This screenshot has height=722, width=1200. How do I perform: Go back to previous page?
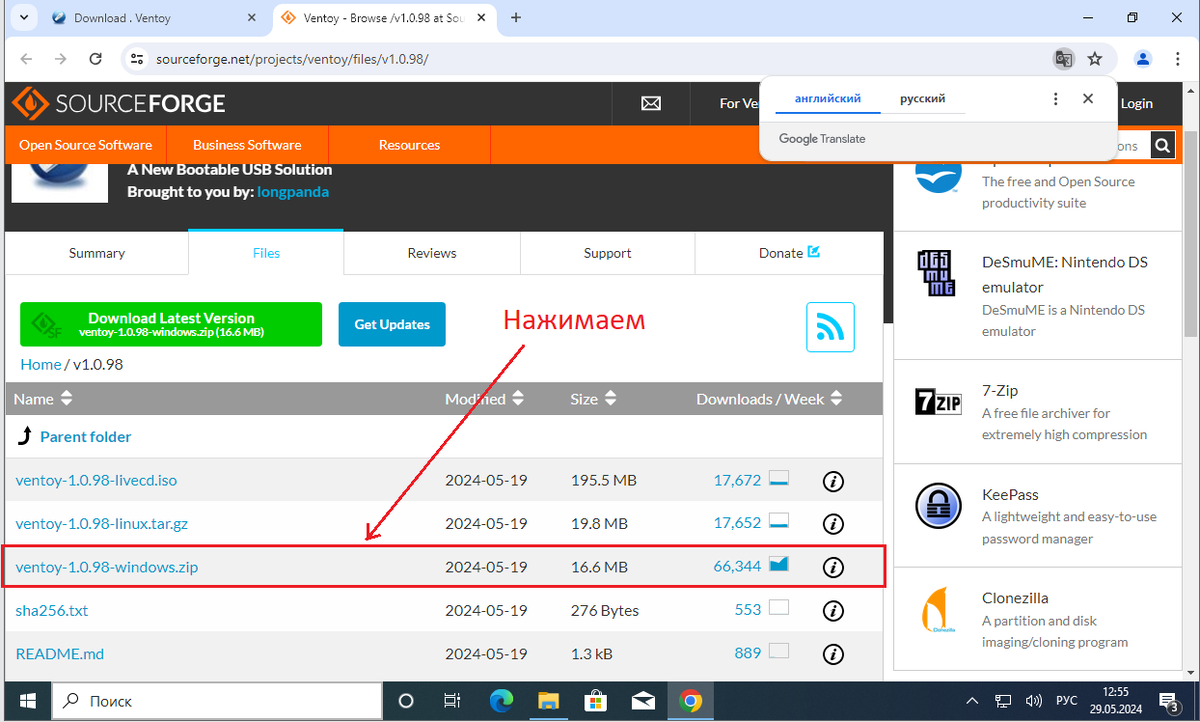[26, 59]
